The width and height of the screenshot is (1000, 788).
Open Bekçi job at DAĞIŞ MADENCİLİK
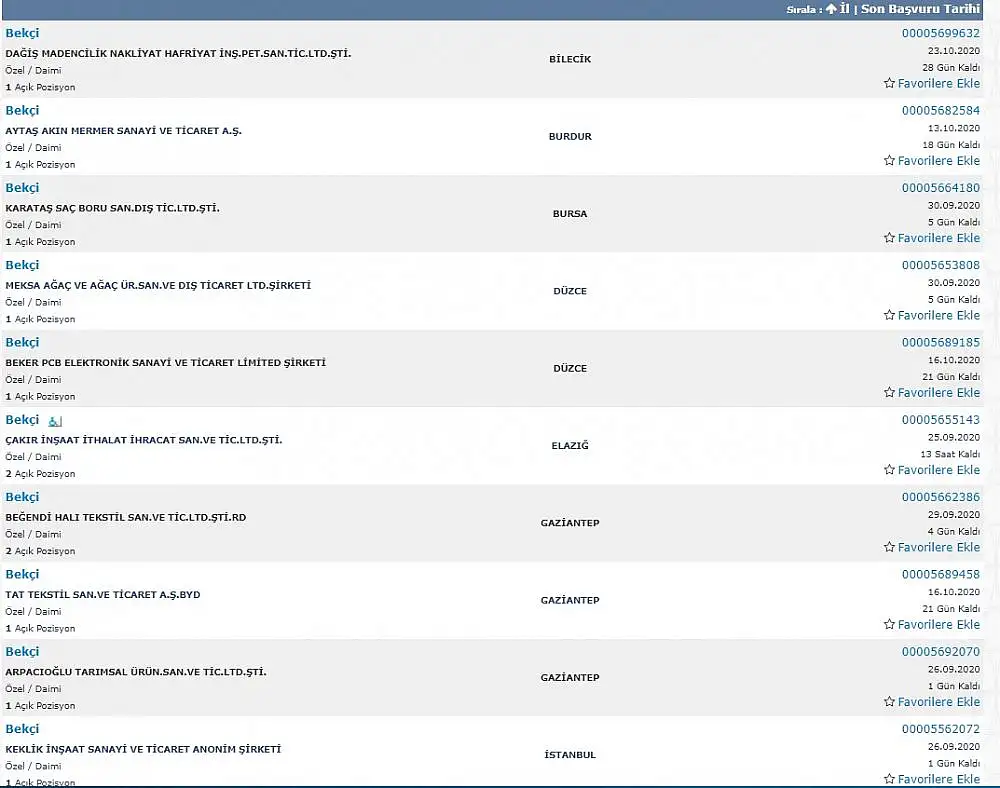click(22, 33)
